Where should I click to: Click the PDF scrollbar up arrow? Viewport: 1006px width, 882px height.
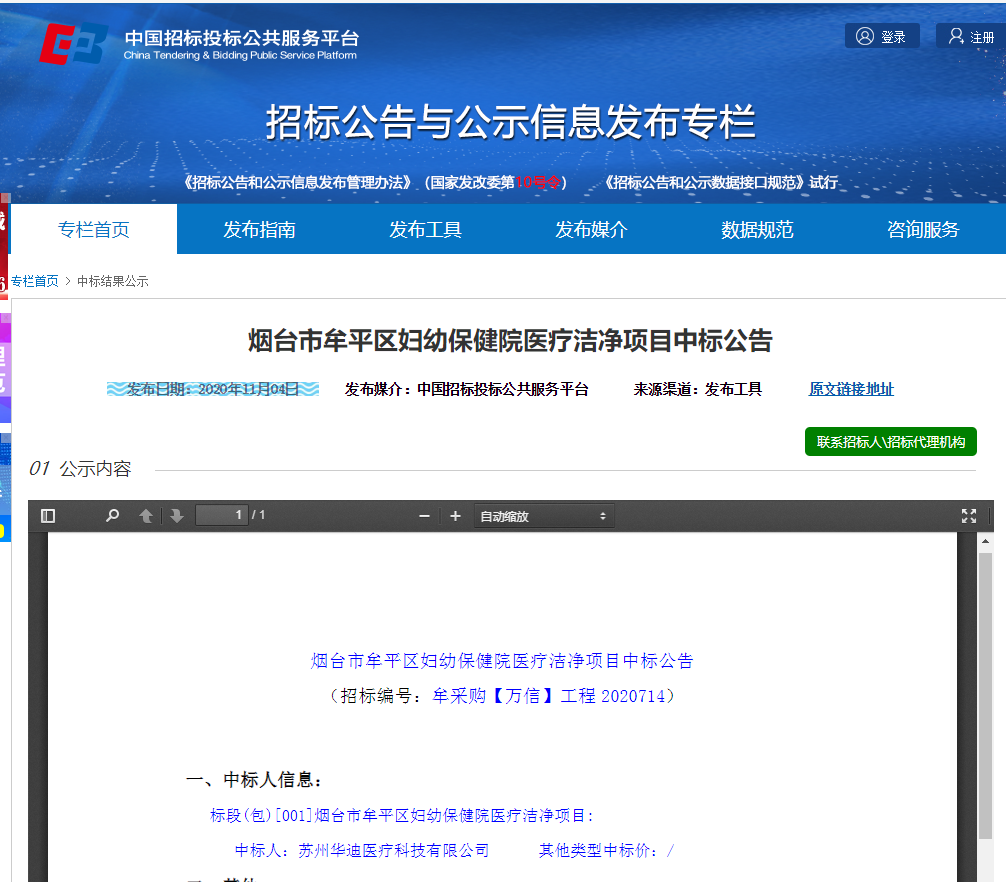tap(985, 541)
